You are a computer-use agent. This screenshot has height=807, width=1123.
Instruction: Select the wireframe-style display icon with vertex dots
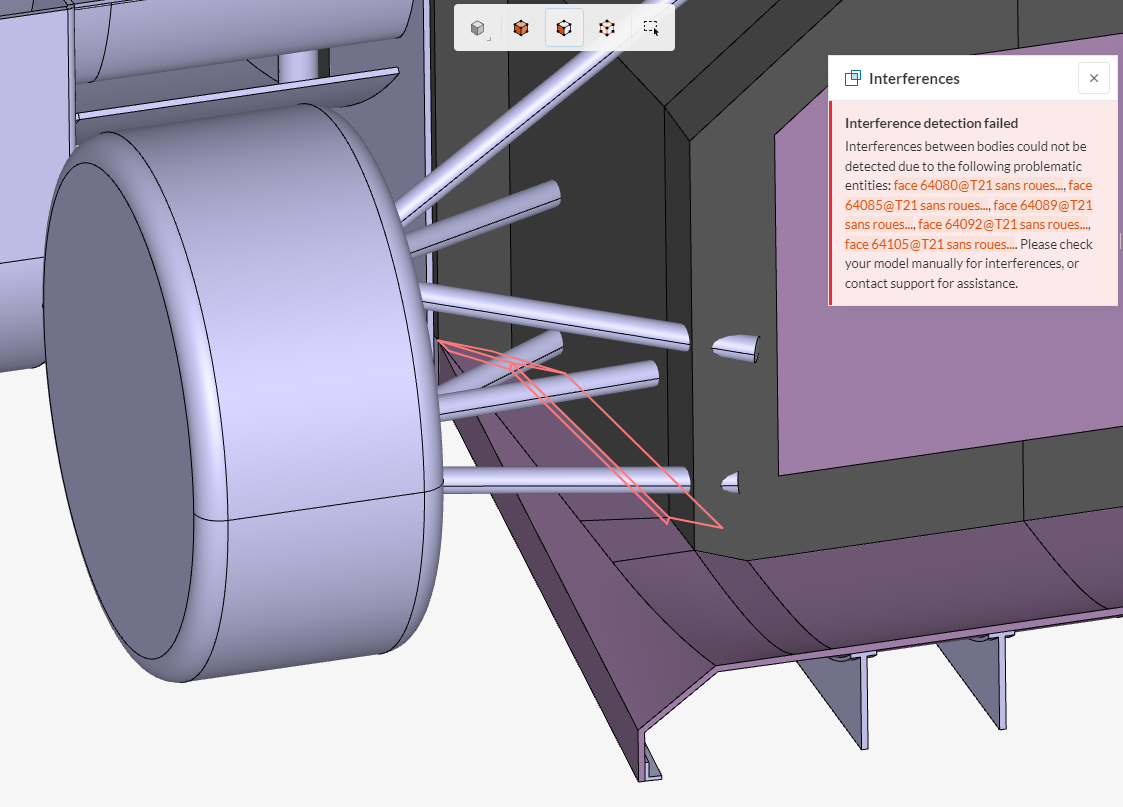click(607, 28)
